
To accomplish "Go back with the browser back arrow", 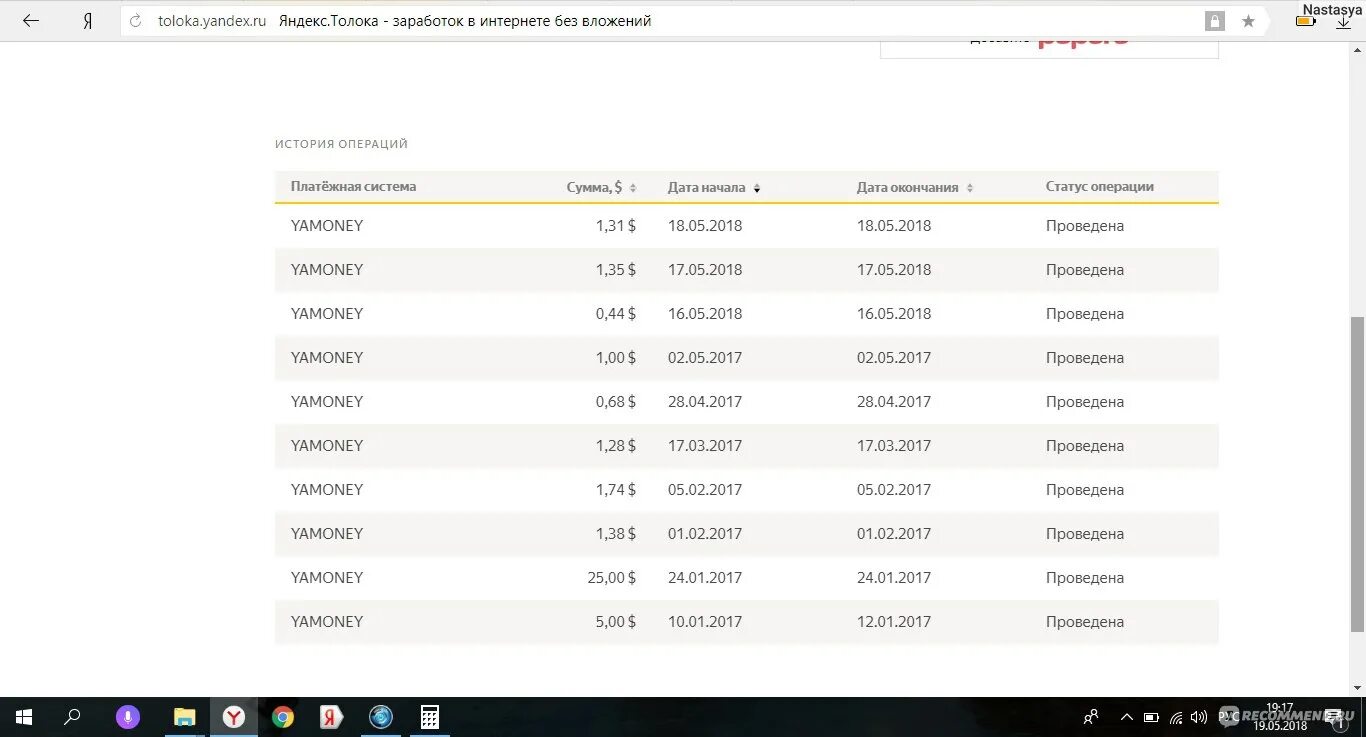I will (x=31, y=20).
